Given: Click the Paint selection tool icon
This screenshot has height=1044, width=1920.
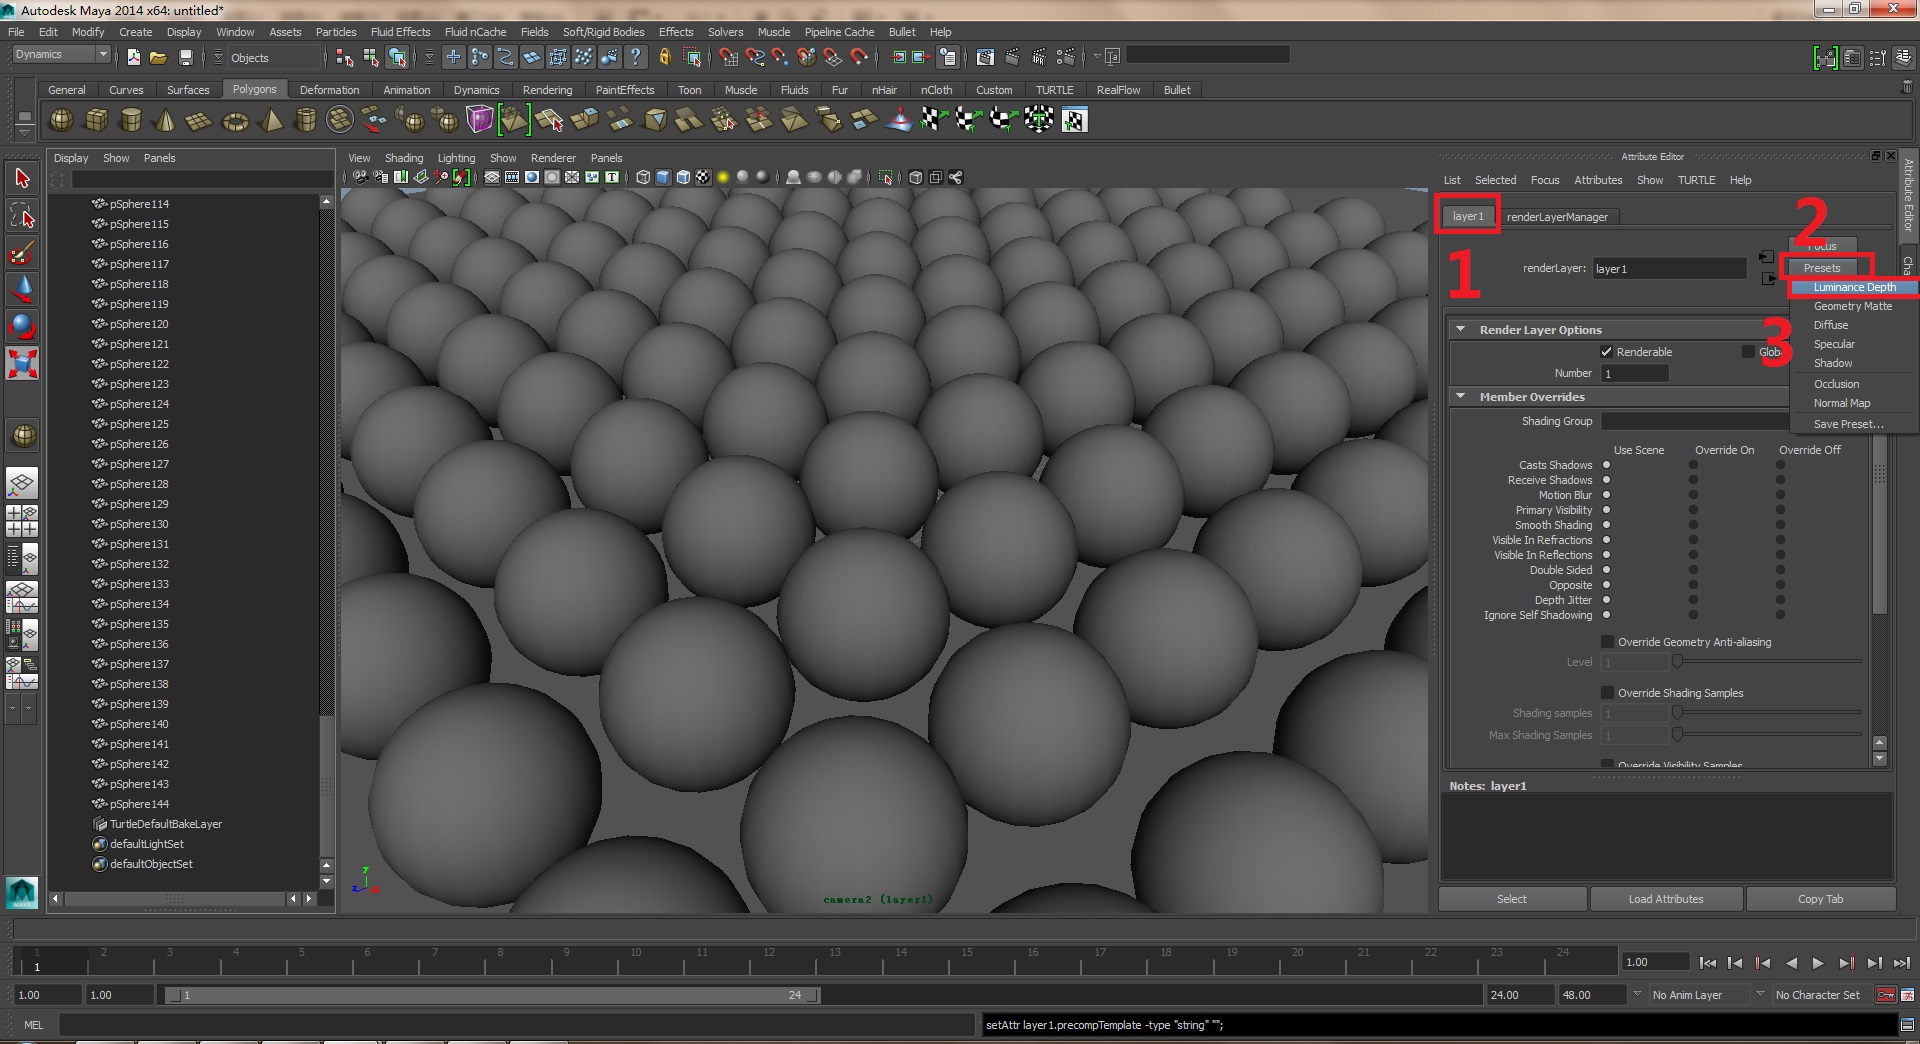Looking at the screenshot, I should pos(22,253).
